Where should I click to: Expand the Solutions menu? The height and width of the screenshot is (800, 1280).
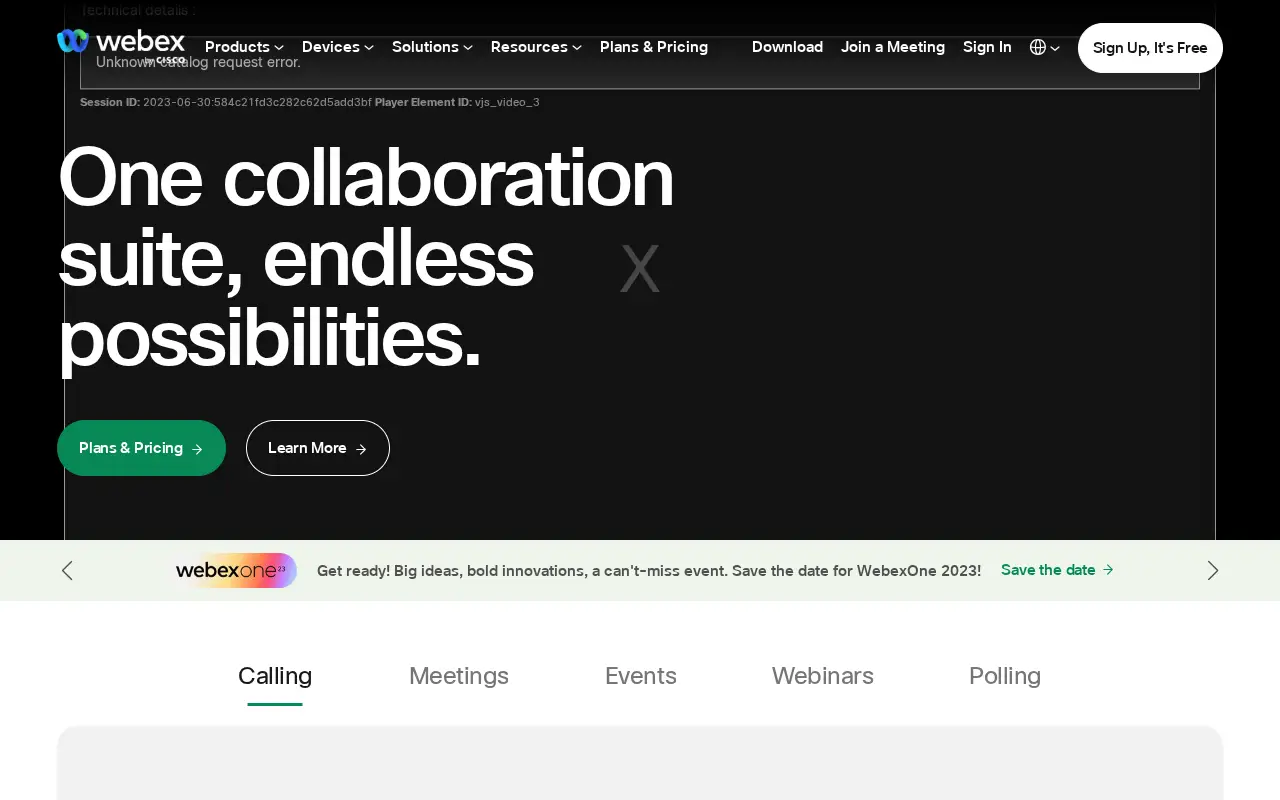432,47
